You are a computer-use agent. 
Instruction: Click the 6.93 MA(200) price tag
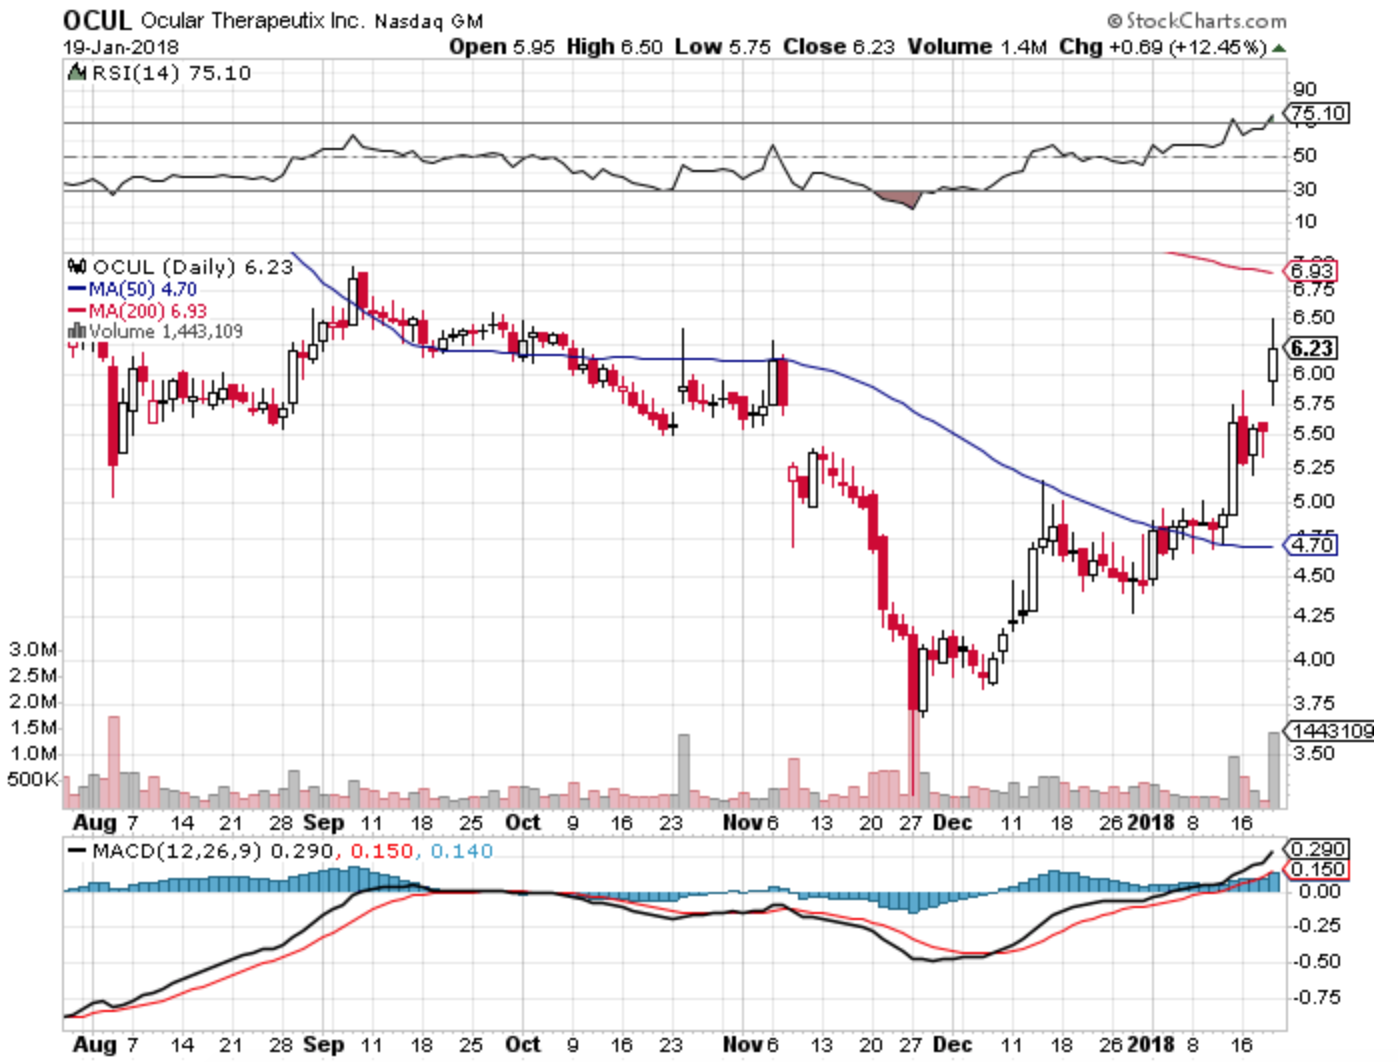coord(1311,271)
